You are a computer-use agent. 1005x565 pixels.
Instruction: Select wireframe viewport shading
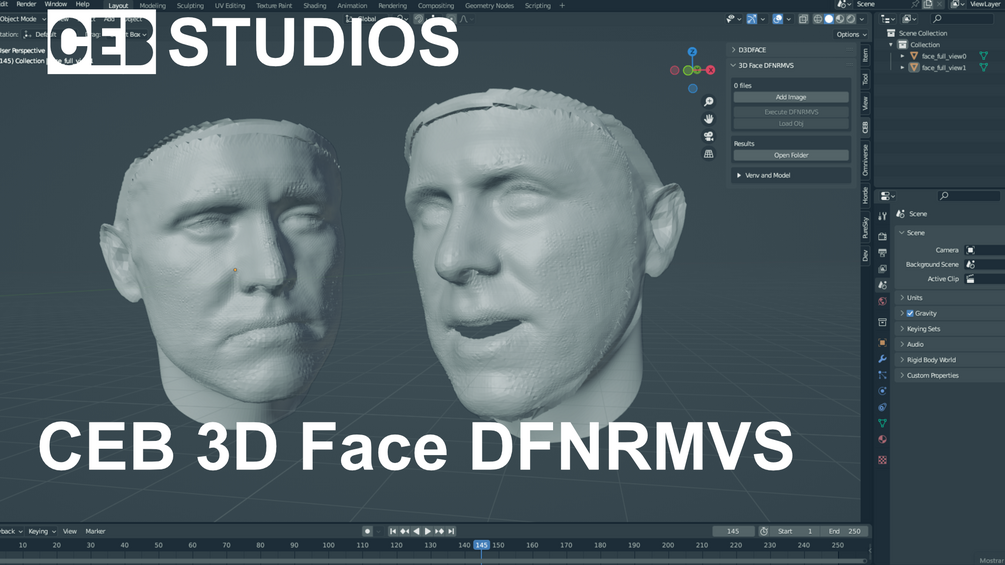pos(818,19)
